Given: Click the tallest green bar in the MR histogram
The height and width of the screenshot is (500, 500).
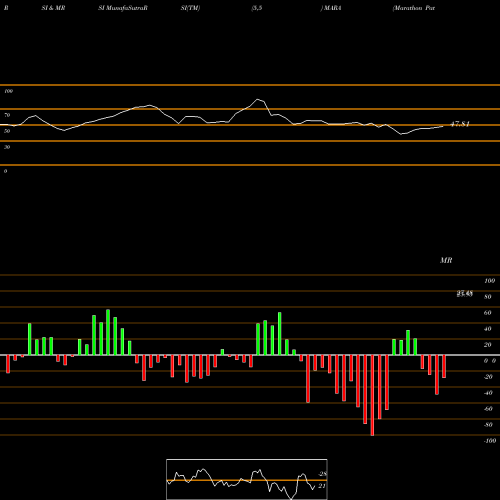Looking at the screenshot, I should [108, 332].
